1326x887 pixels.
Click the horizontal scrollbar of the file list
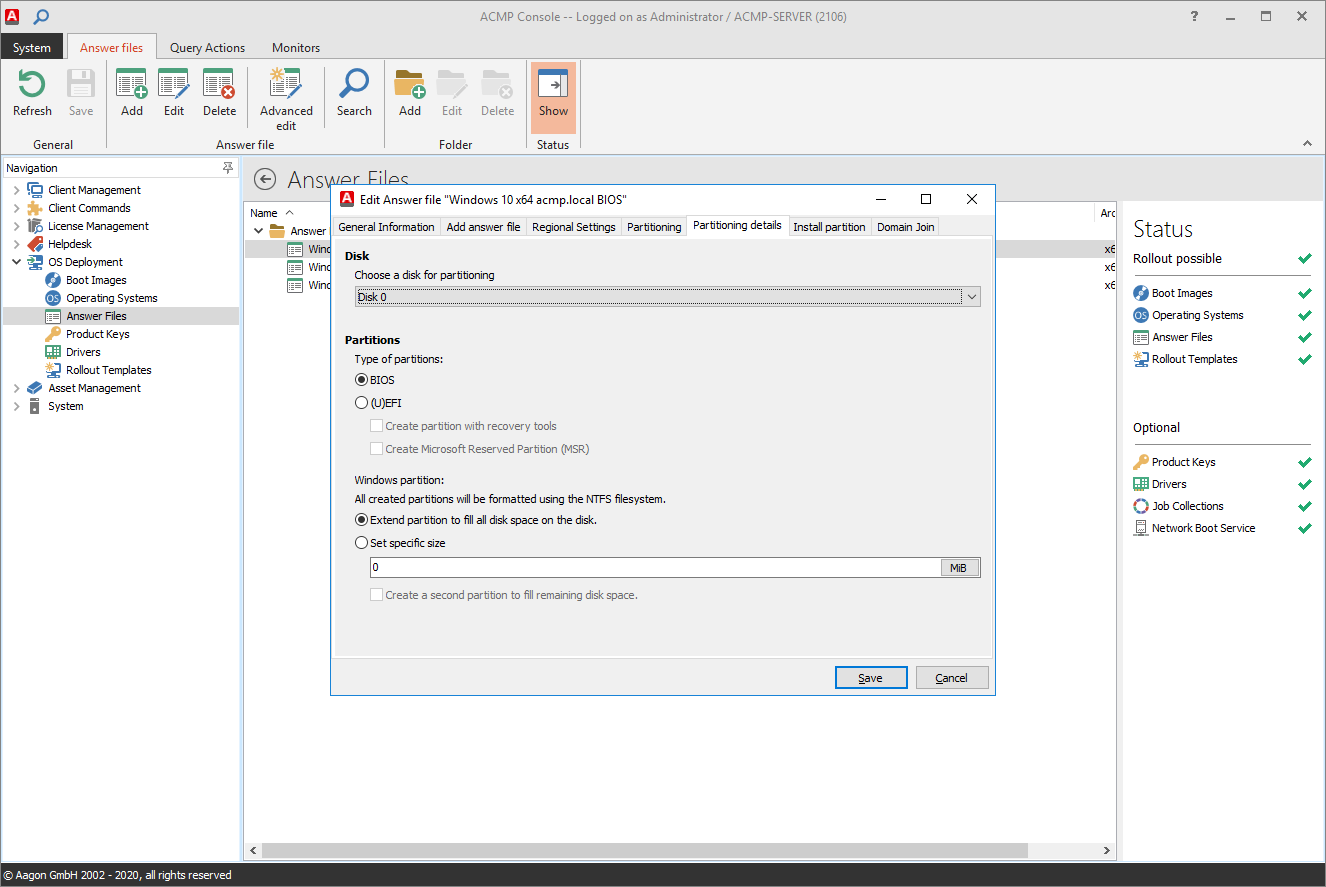(645, 850)
